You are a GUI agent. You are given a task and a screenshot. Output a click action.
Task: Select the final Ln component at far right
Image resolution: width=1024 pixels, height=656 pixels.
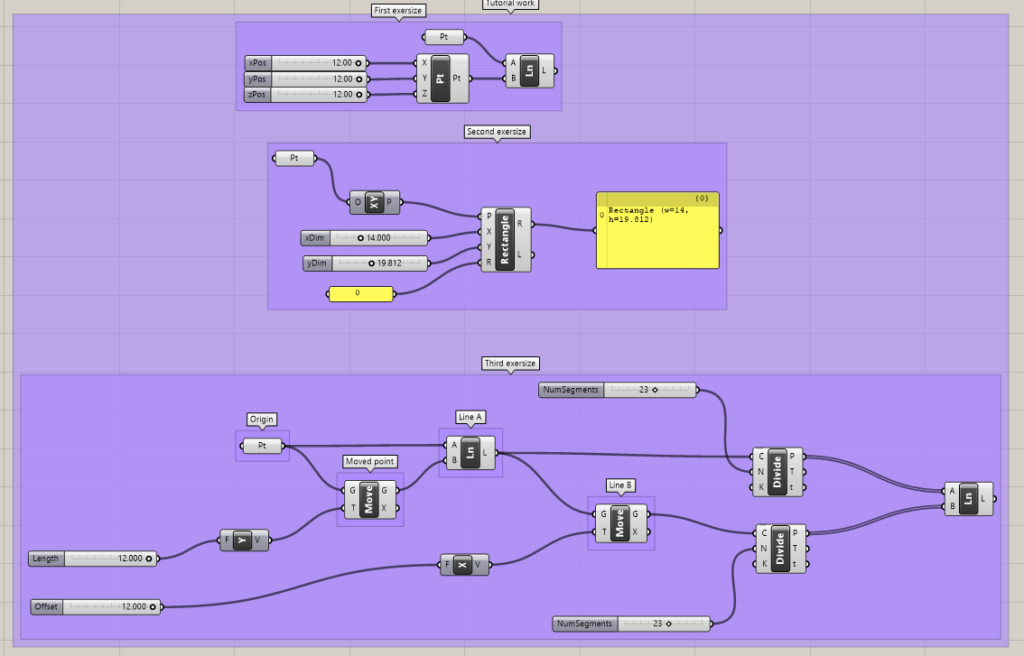click(968, 499)
